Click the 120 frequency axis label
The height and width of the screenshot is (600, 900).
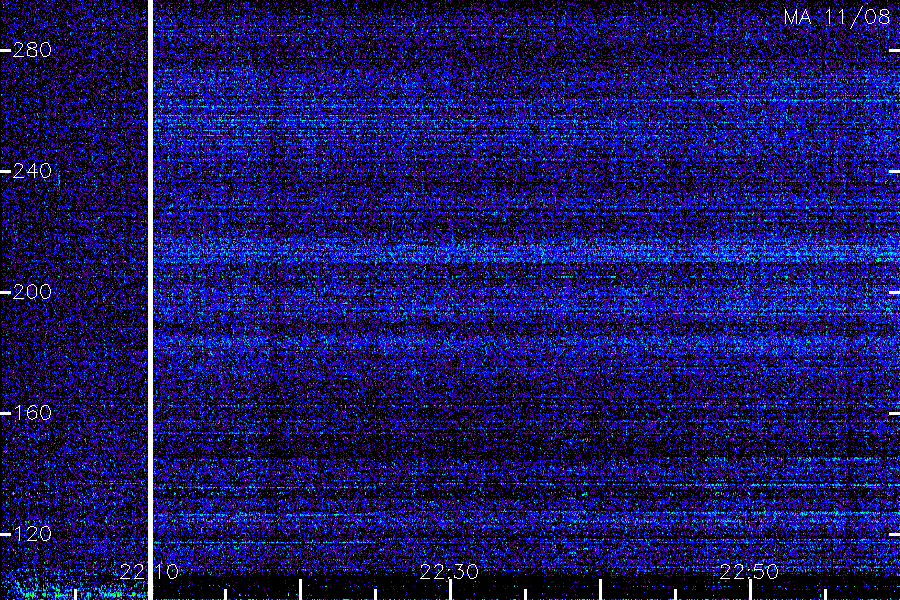(x=32, y=533)
